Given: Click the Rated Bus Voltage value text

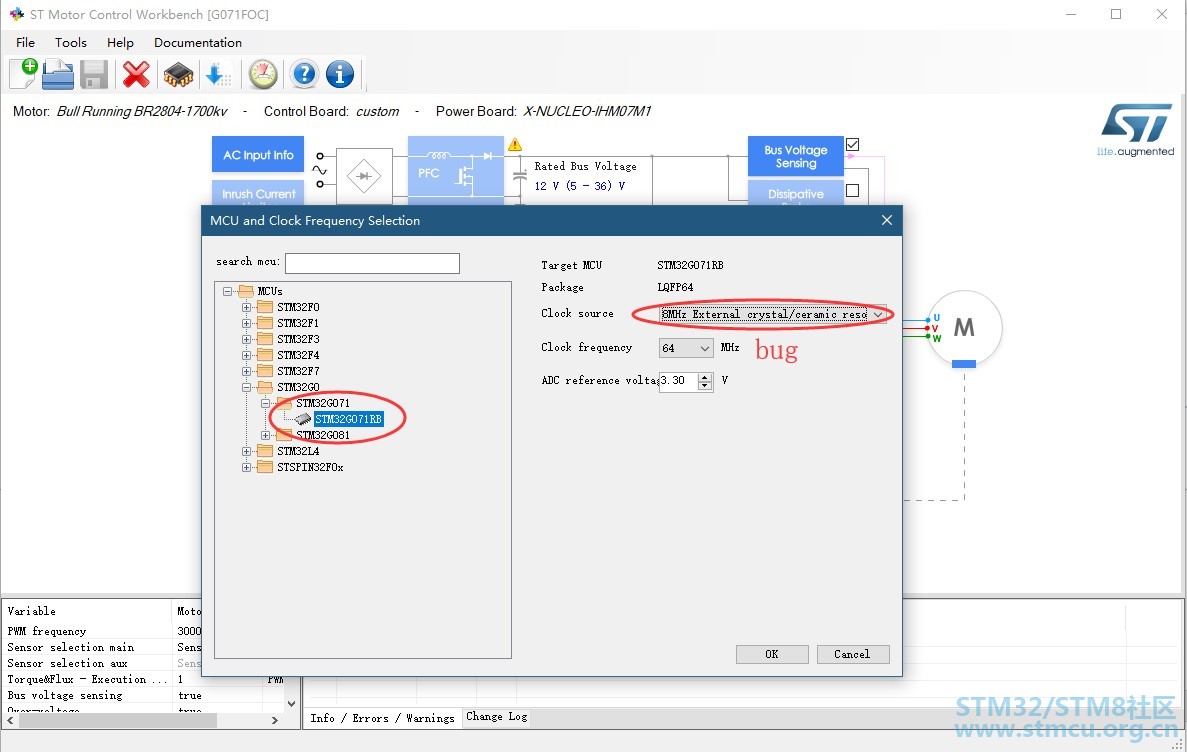Looking at the screenshot, I should coord(580,186).
